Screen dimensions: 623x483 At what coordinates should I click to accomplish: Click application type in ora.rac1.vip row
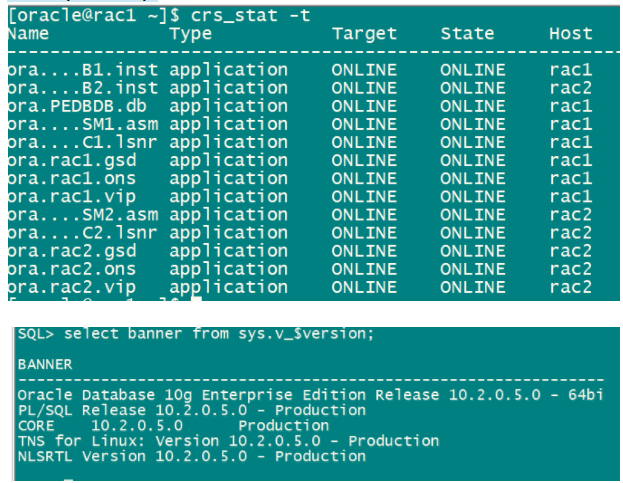coord(229,197)
